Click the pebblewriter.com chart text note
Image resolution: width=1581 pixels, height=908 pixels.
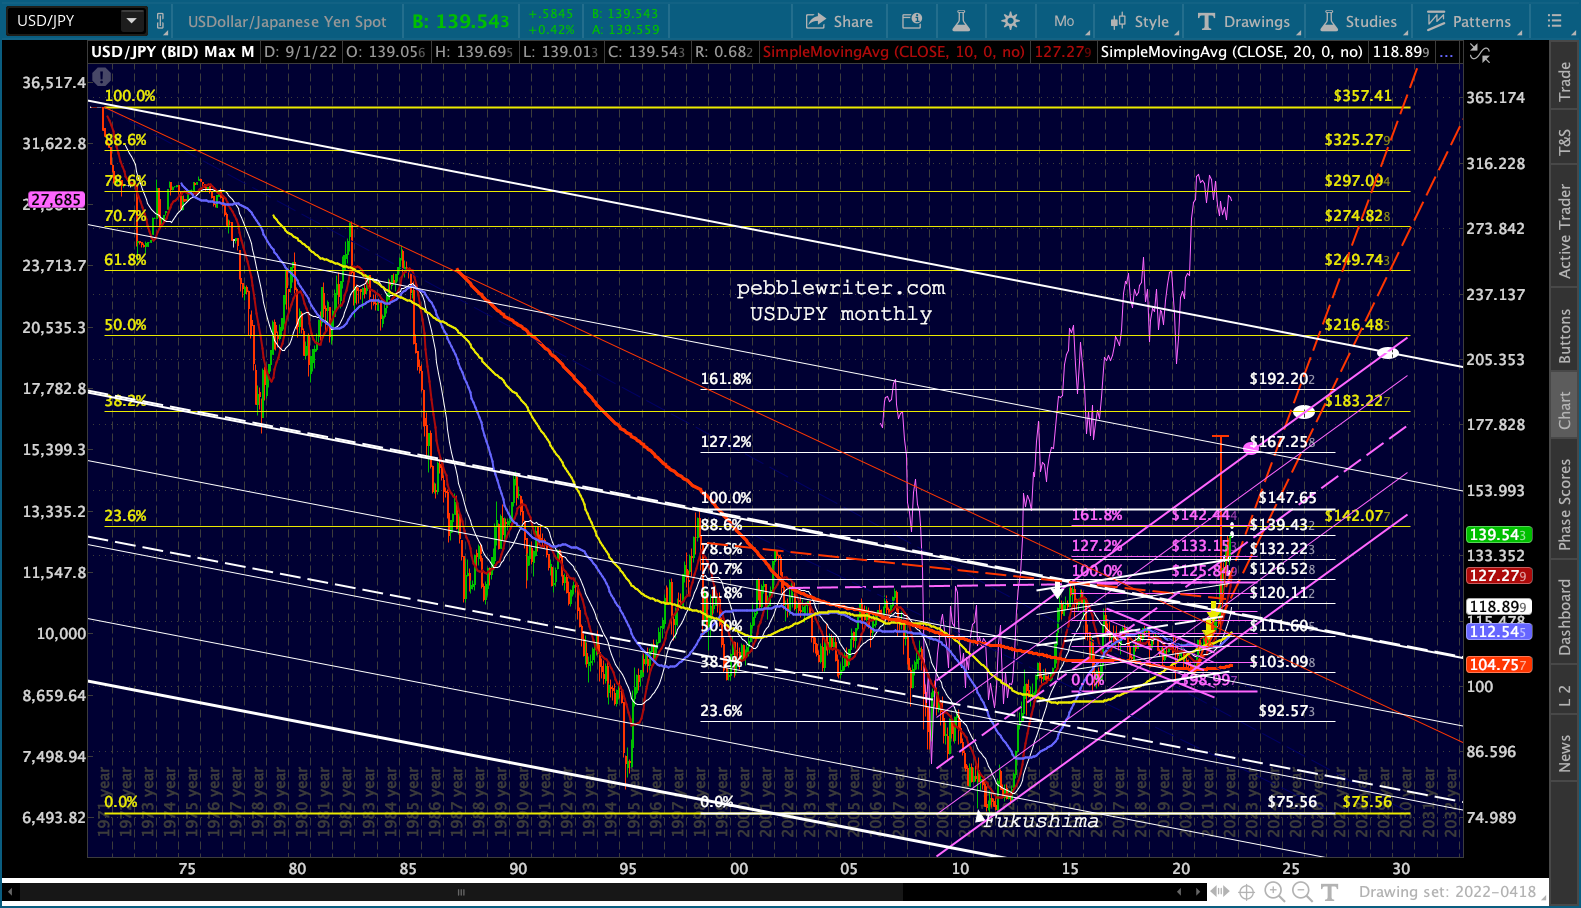(x=840, y=288)
